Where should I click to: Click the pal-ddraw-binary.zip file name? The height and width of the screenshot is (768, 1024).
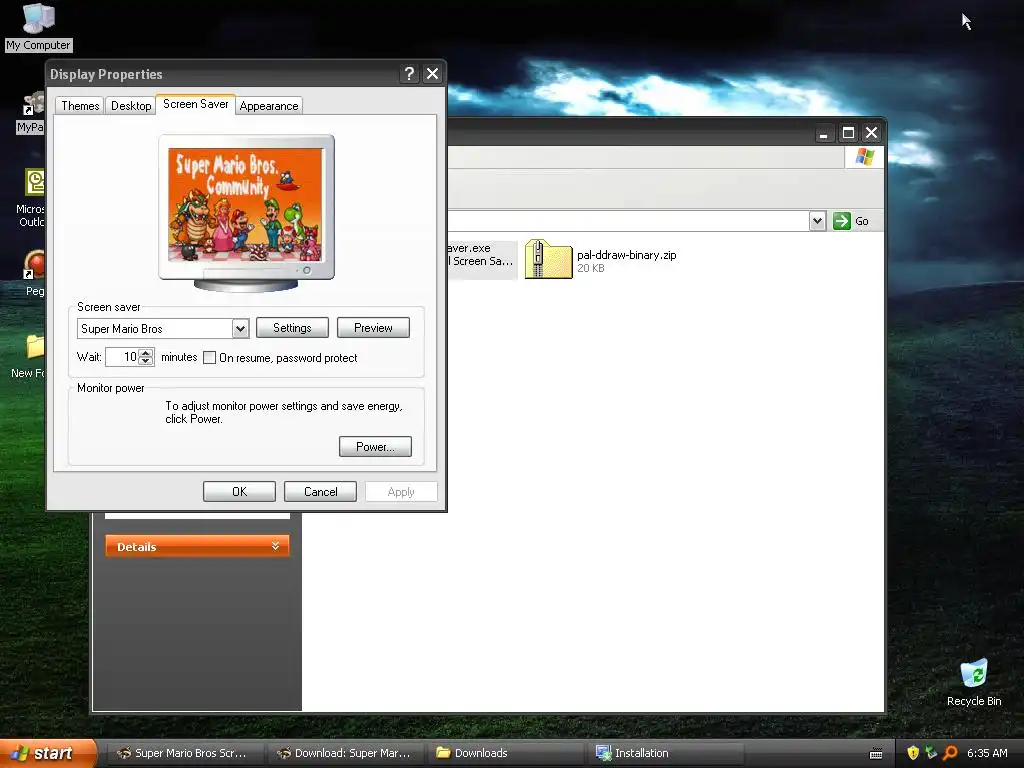pos(626,255)
